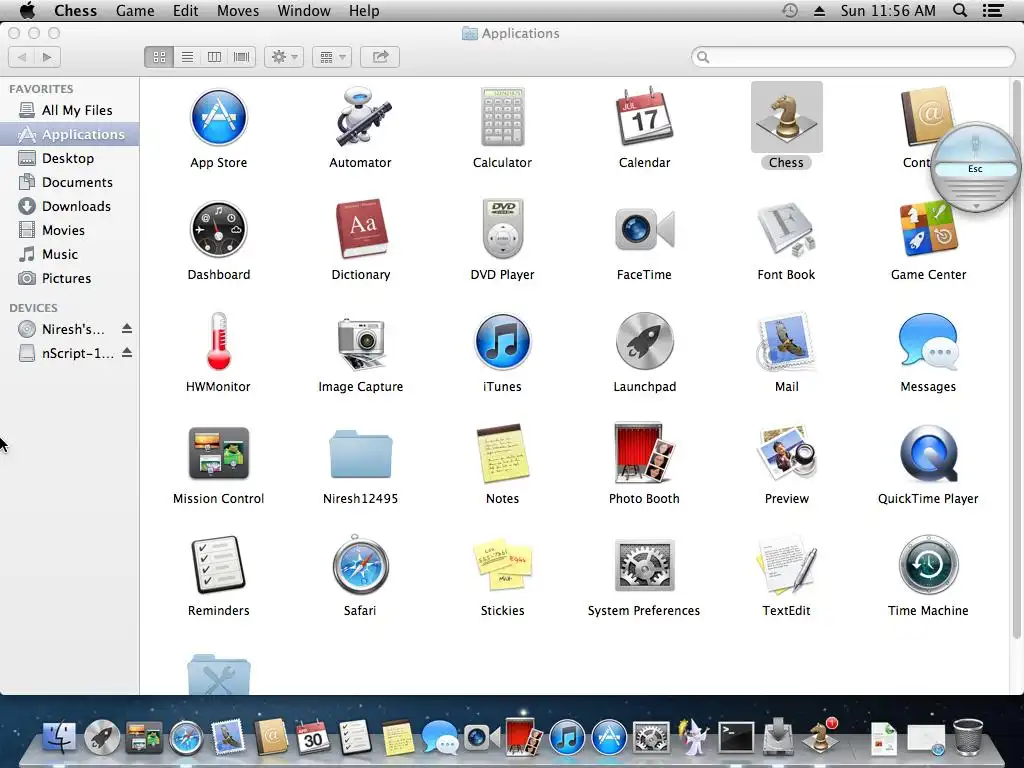
Task: Switch to list view in toolbar
Action: 187,57
